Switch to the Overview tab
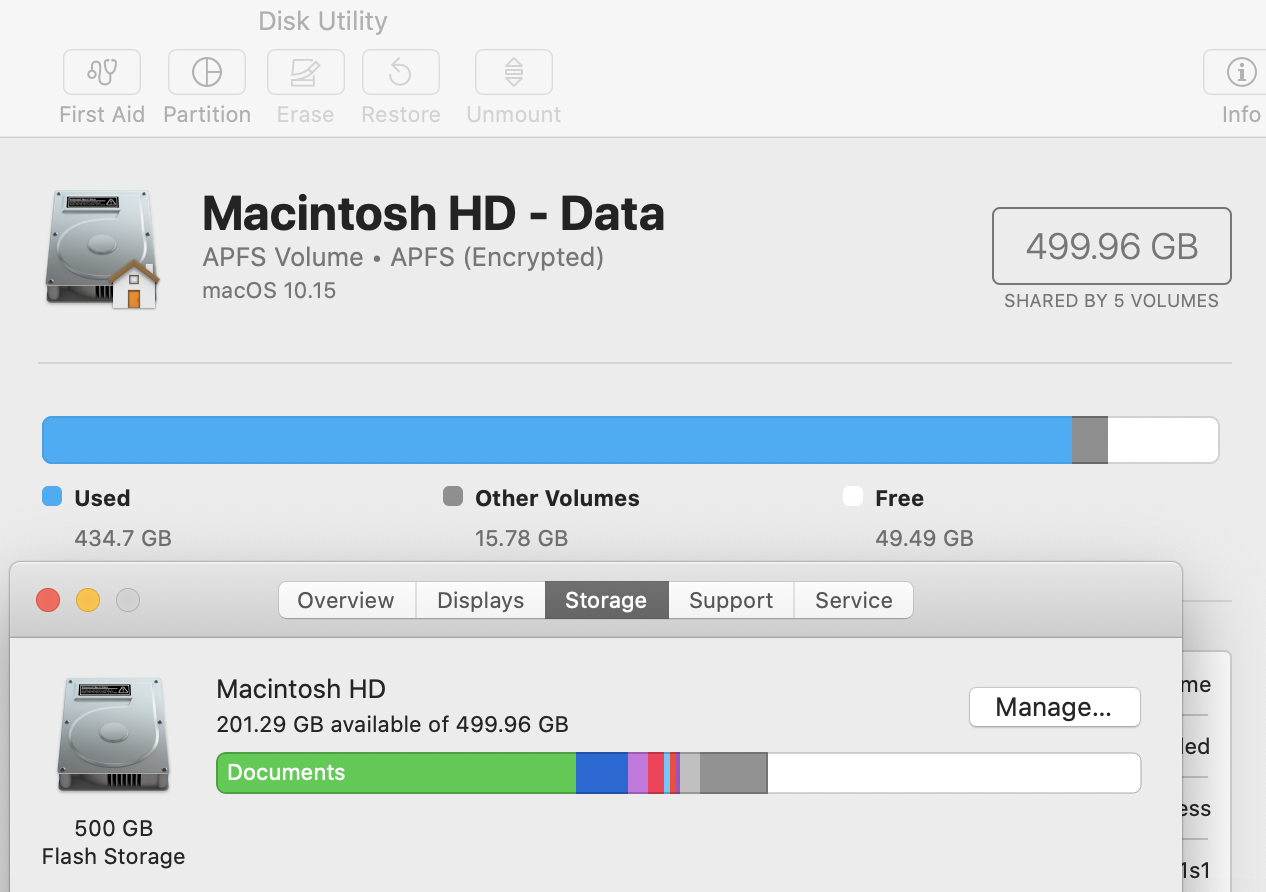The height and width of the screenshot is (892, 1266). (346, 600)
